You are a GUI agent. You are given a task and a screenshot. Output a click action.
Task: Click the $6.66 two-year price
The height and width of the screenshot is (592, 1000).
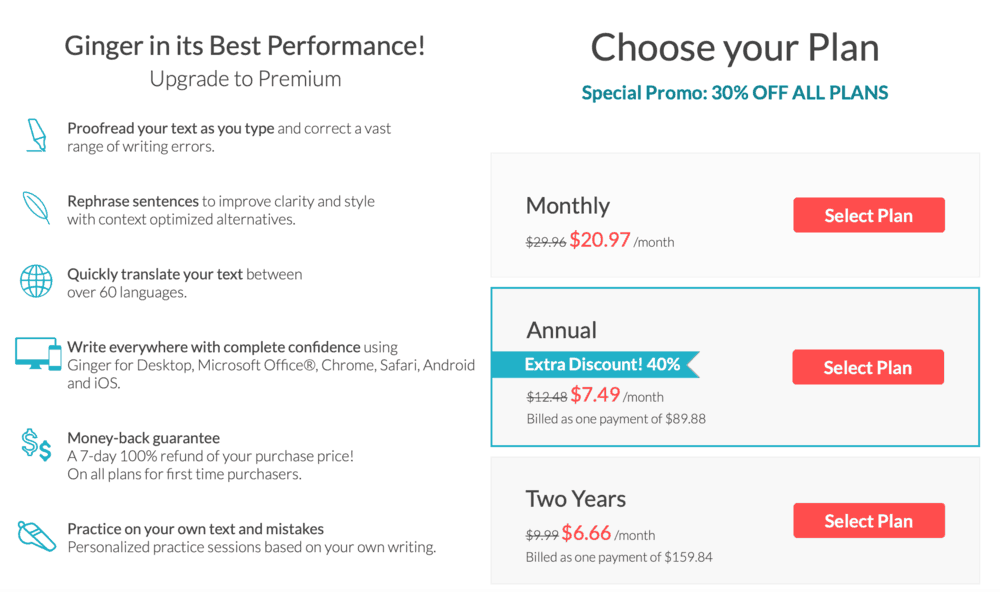586,533
